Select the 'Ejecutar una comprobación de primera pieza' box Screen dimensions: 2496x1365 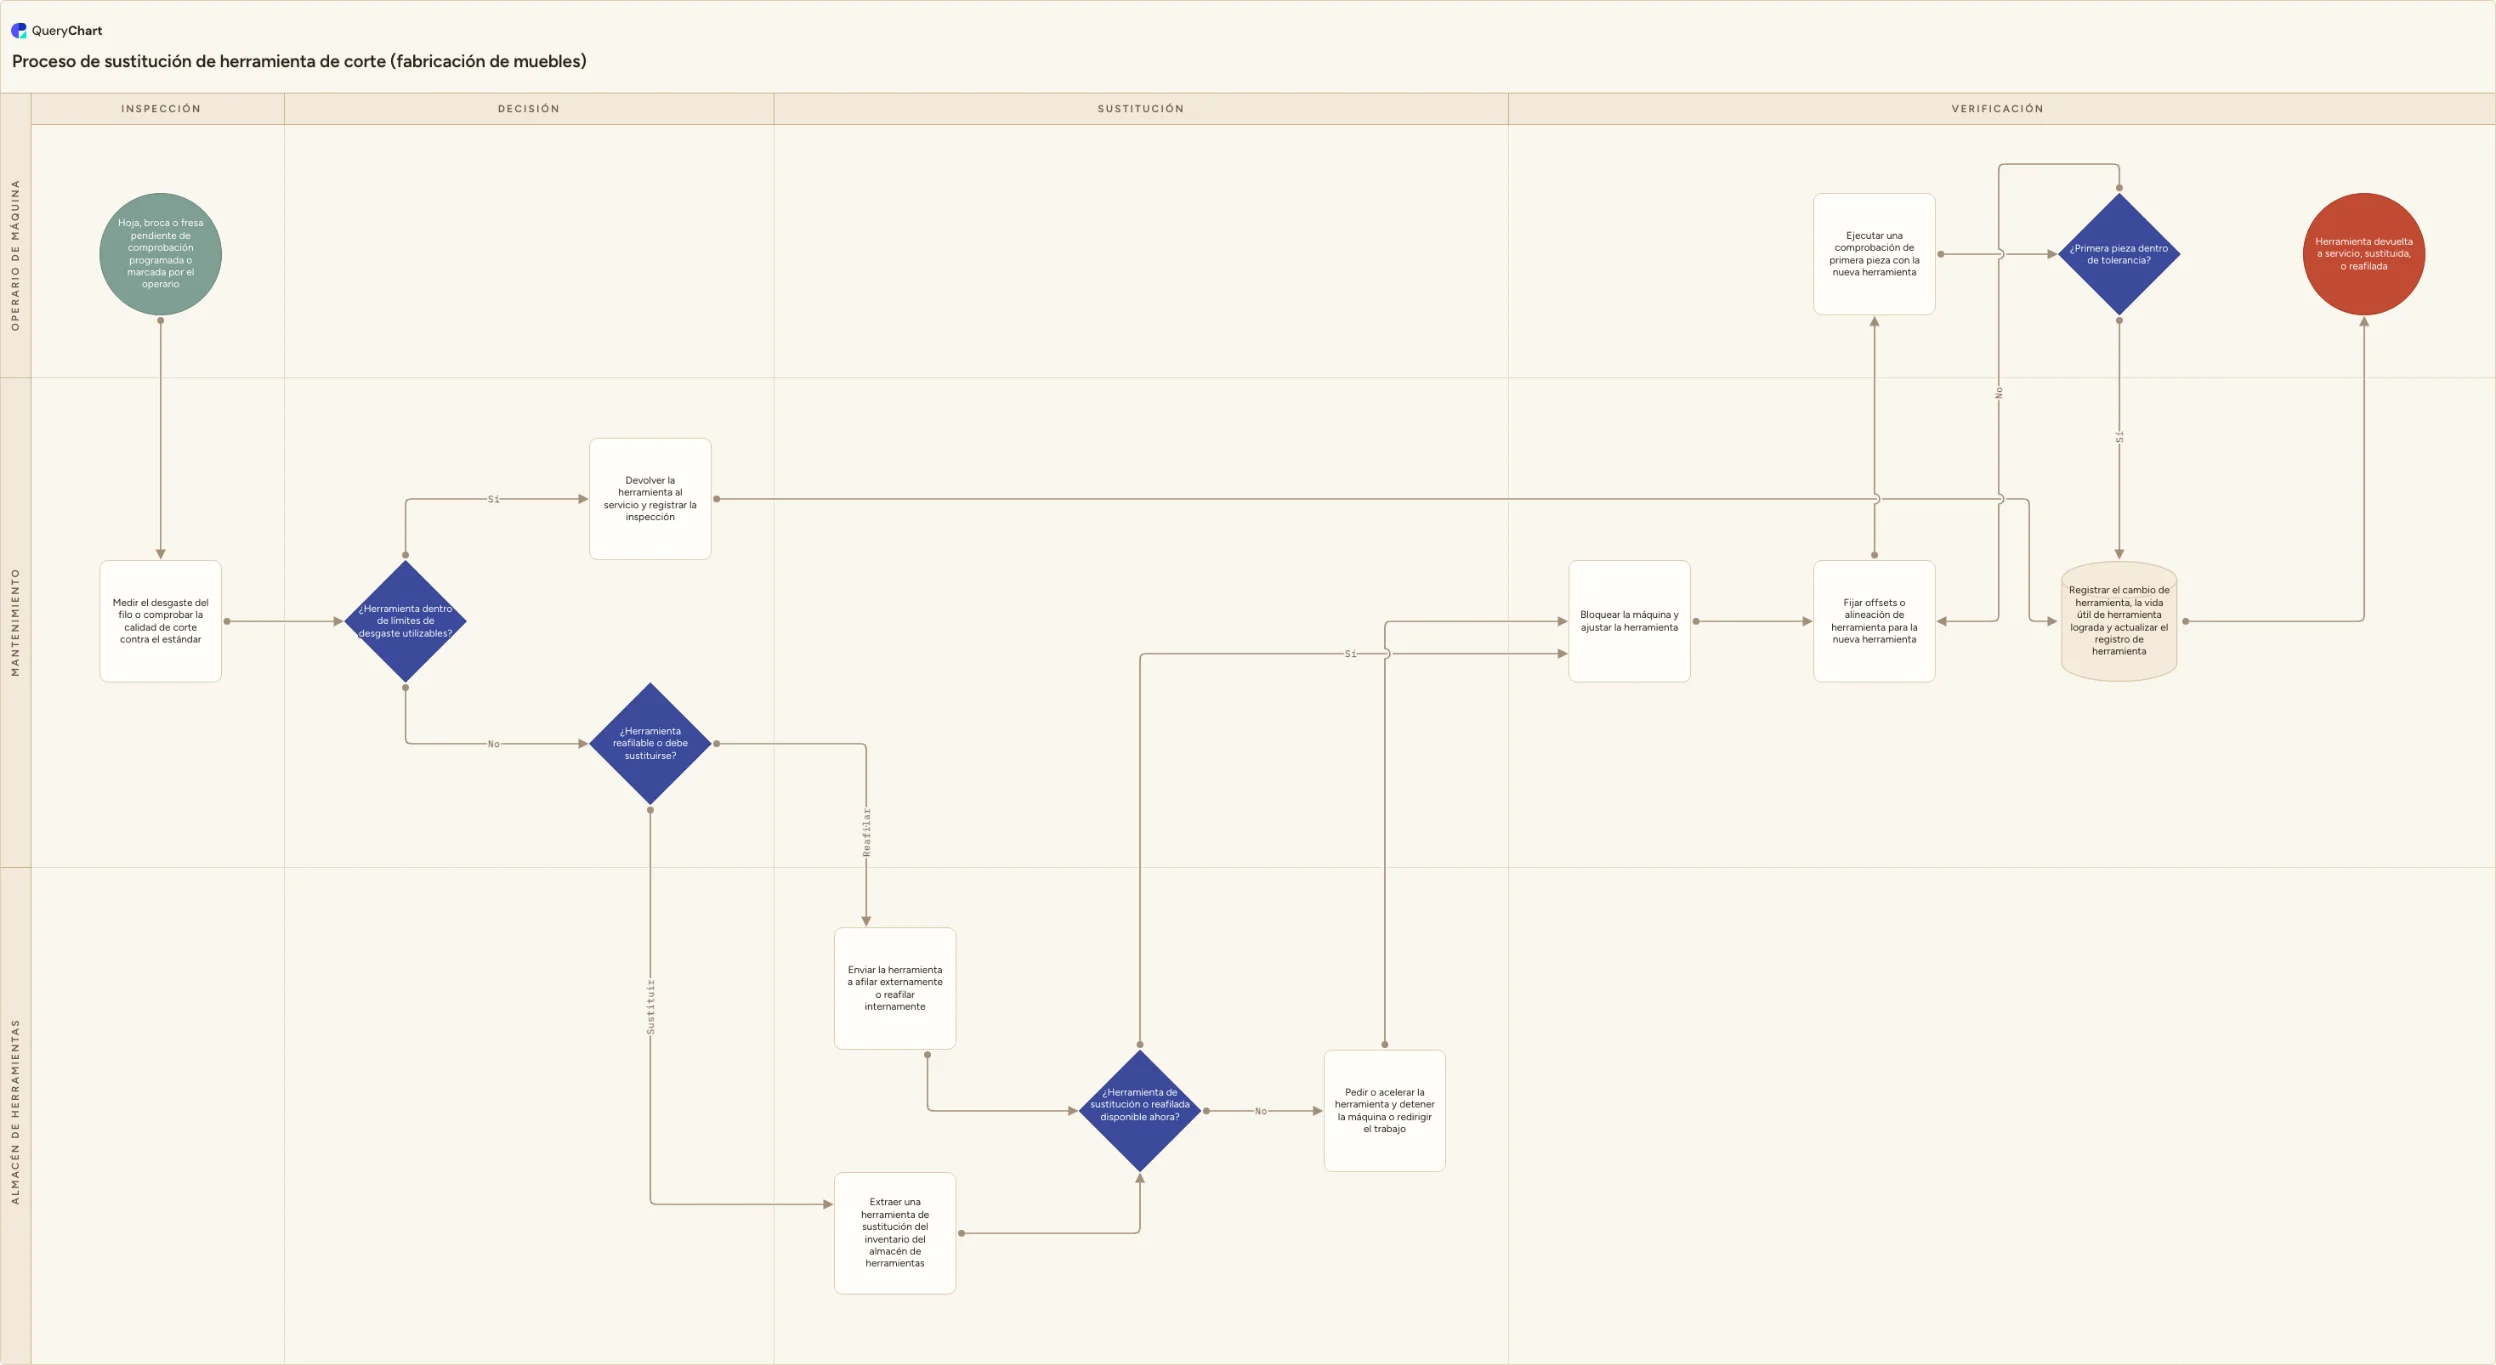[x=1874, y=254]
